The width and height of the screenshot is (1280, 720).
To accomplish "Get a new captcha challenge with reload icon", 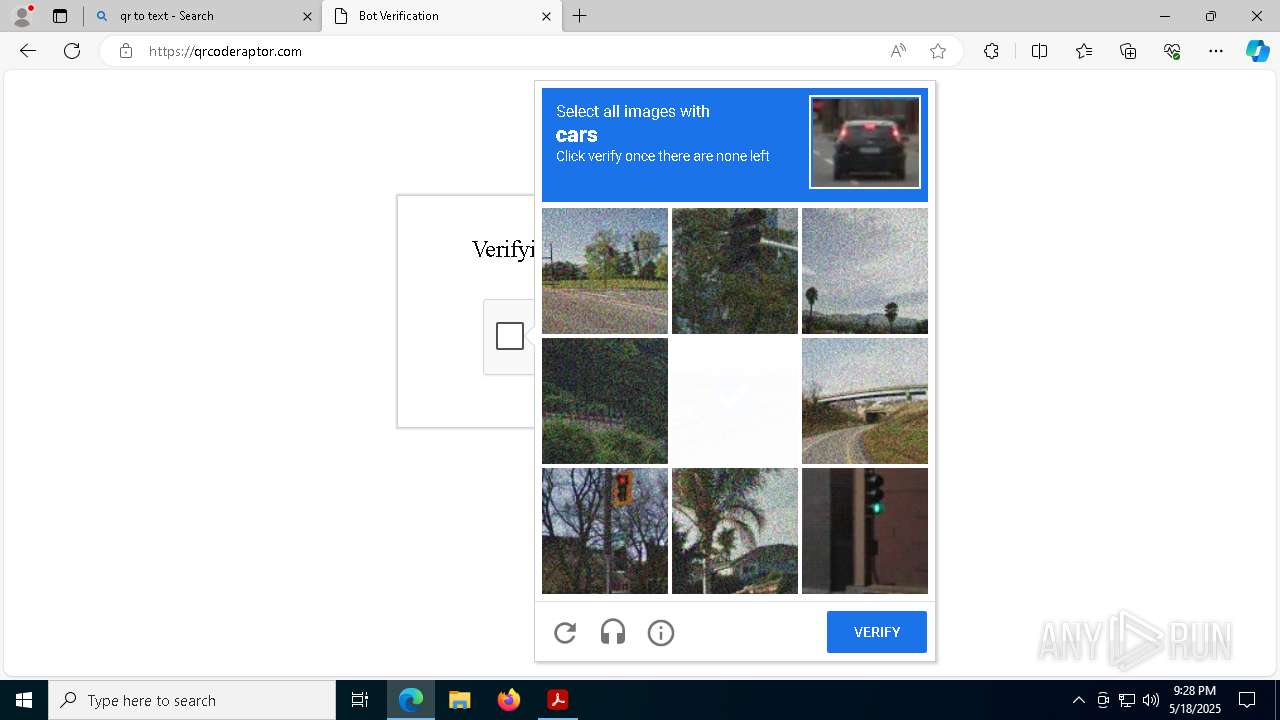I will [x=565, y=632].
